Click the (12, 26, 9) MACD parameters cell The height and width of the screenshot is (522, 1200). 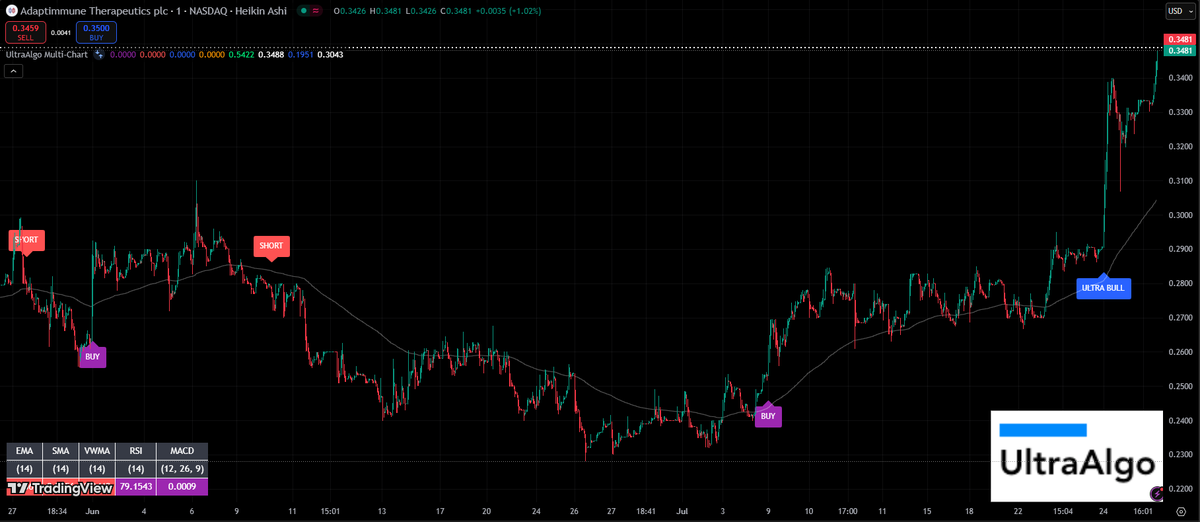[x=182, y=469]
